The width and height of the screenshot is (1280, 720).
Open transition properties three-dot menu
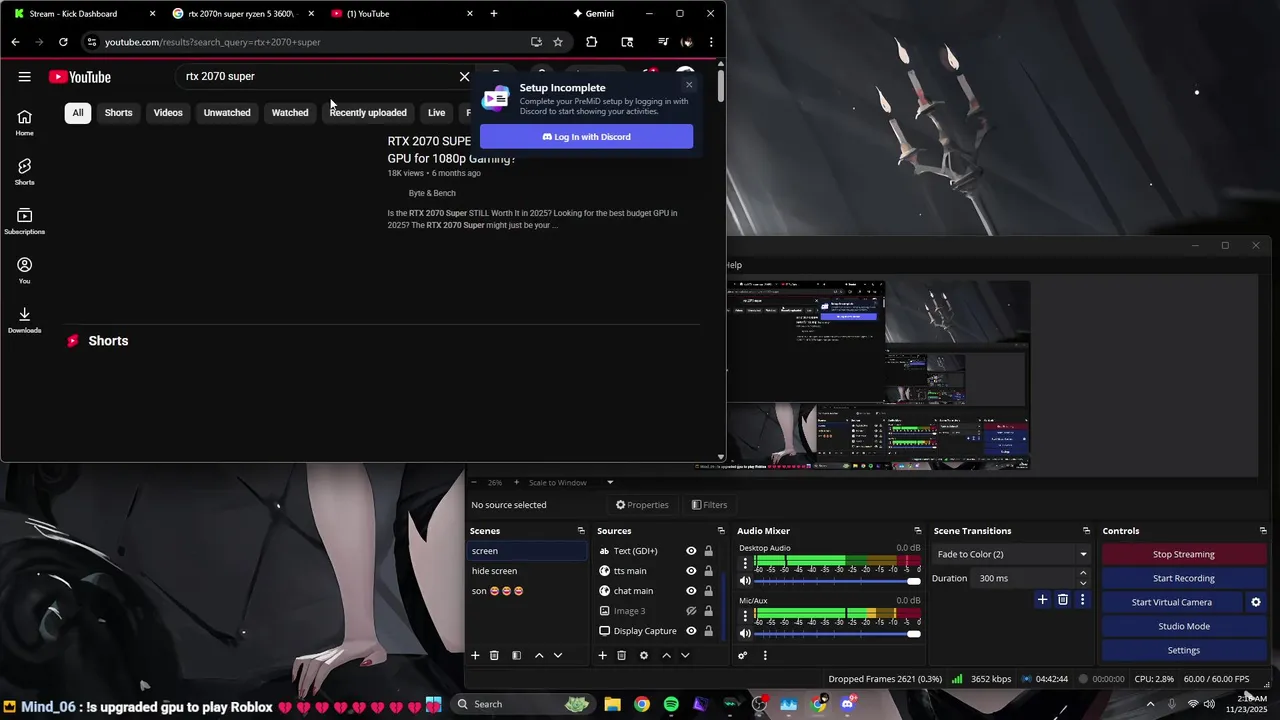[x=1082, y=599]
